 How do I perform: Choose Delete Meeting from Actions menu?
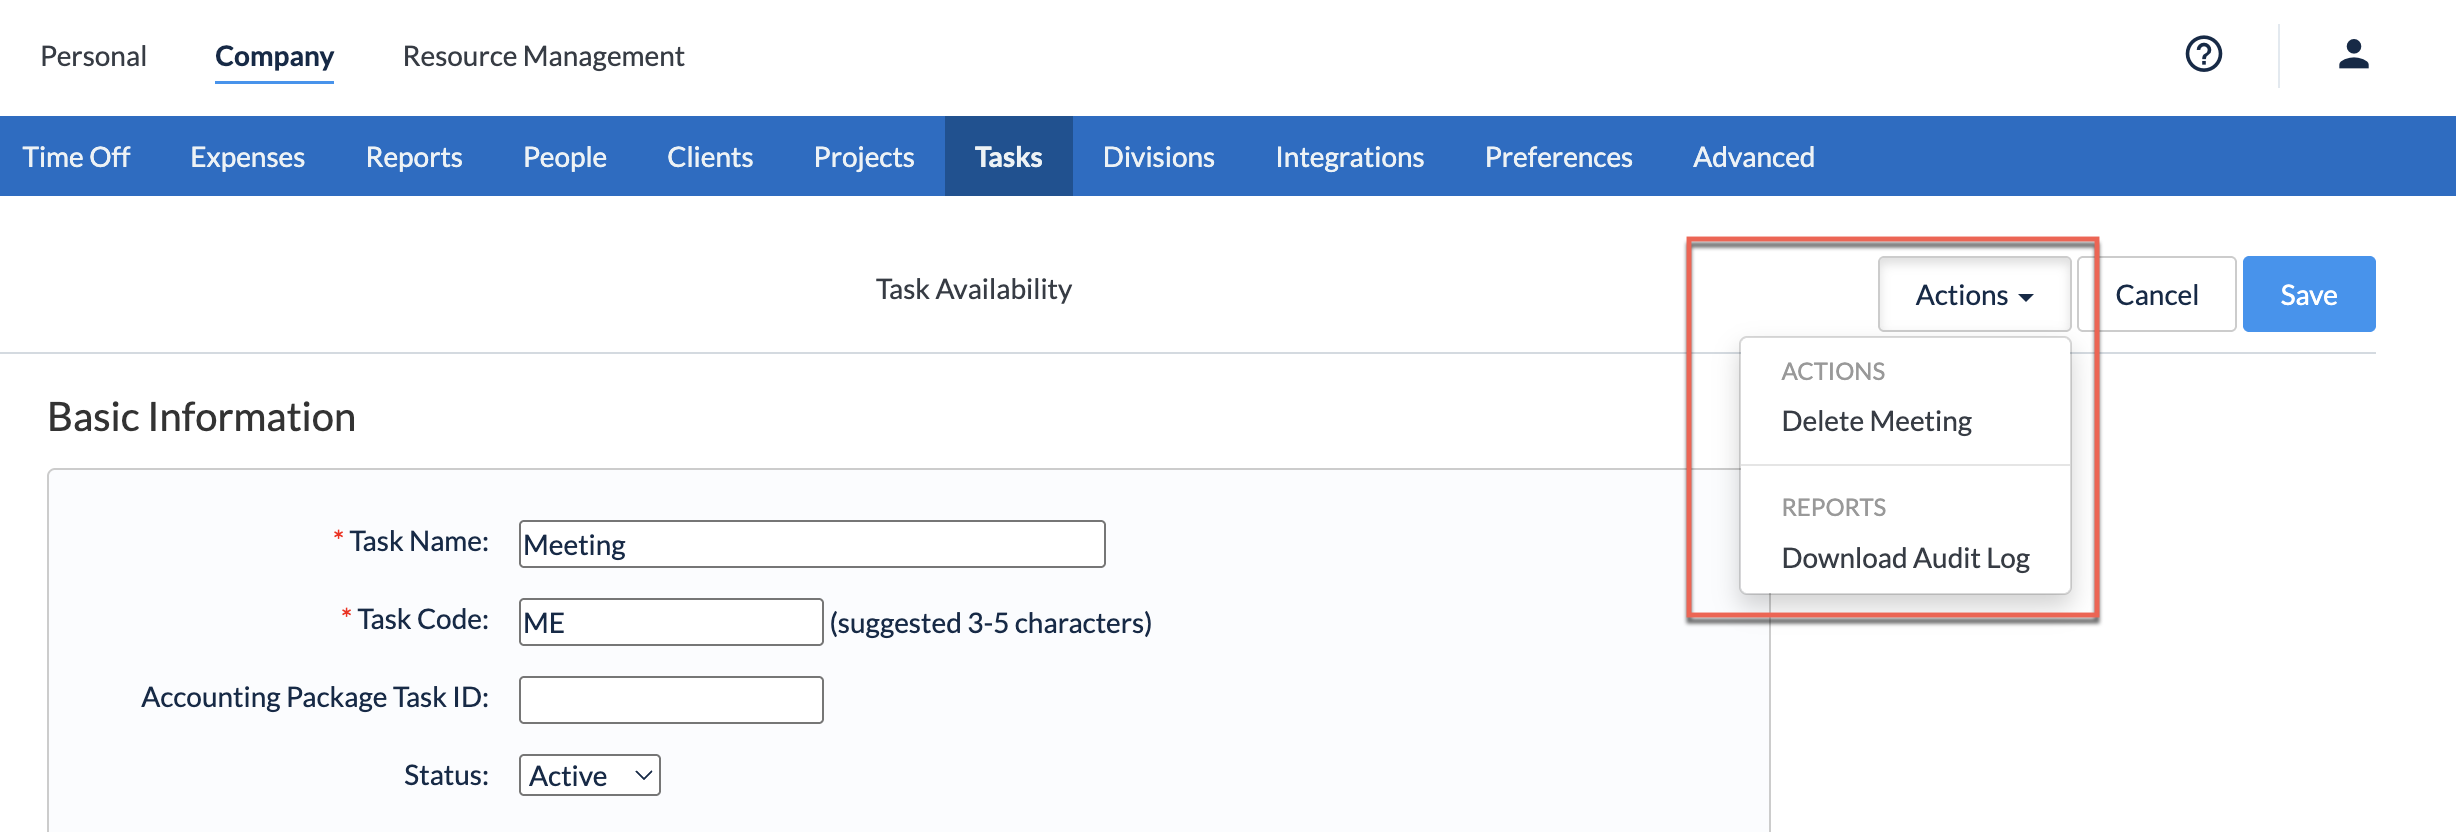click(x=1876, y=421)
